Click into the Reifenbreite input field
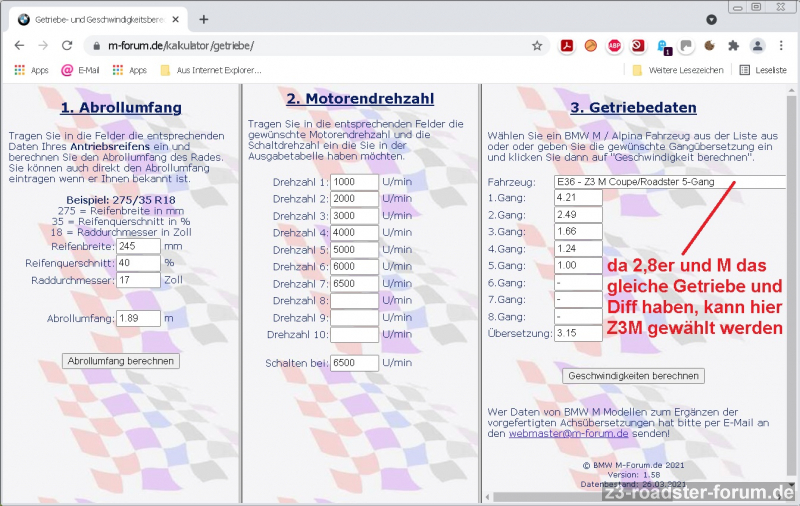Viewport: 800px width, 506px height. [138, 245]
